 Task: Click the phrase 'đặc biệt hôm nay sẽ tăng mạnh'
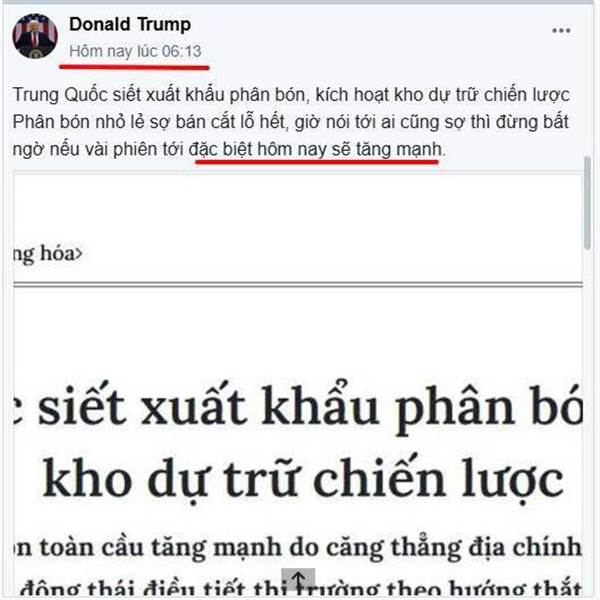[315, 149]
